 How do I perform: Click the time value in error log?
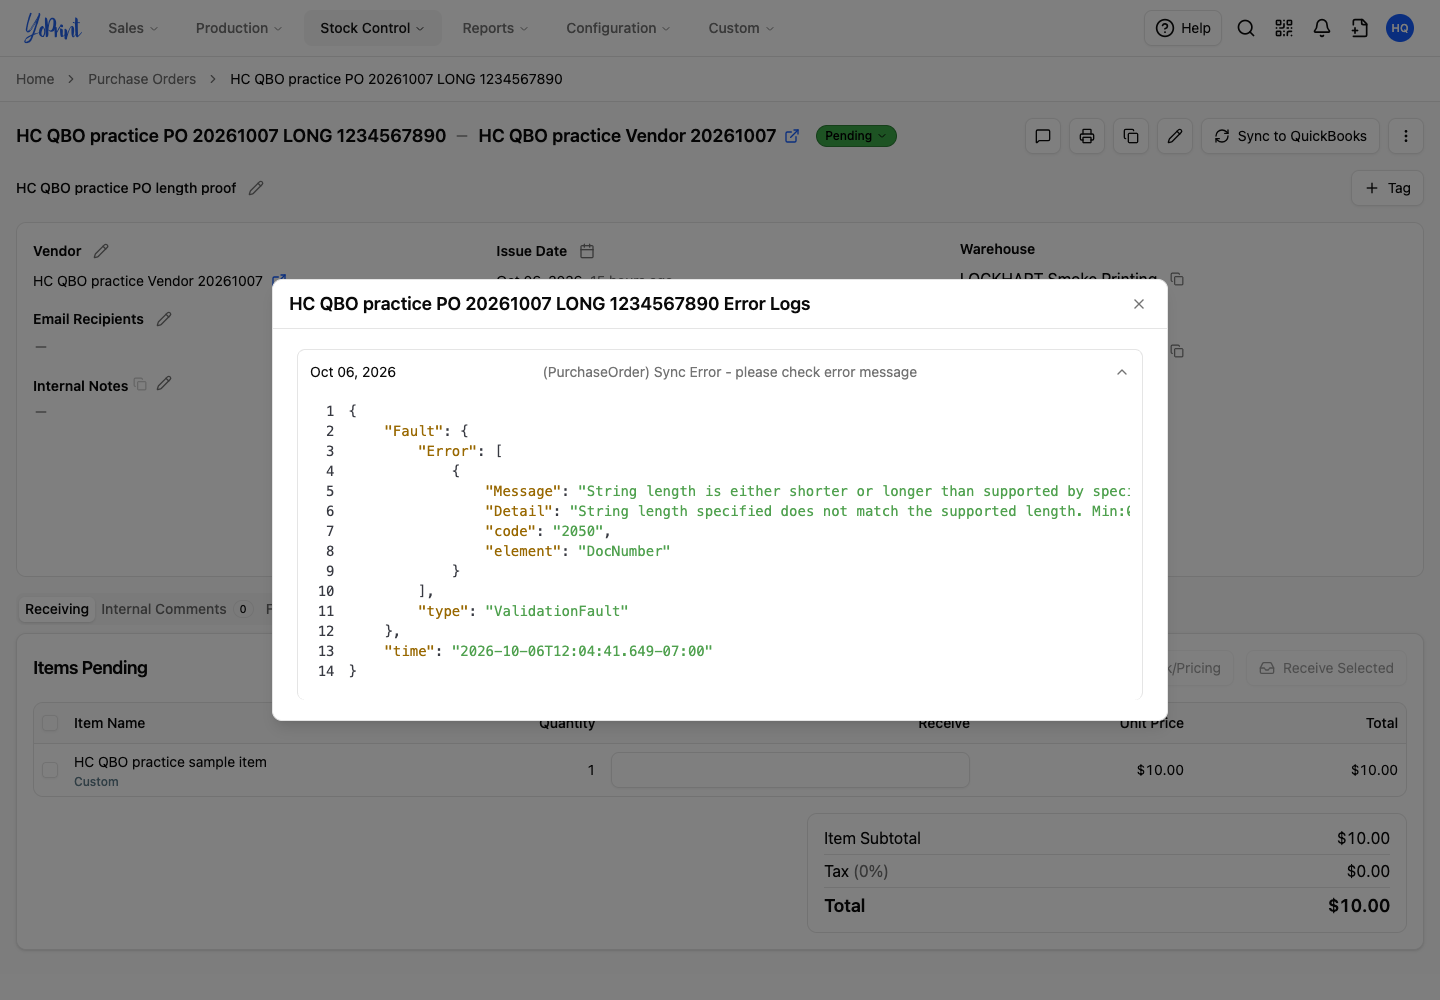tap(582, 651)
